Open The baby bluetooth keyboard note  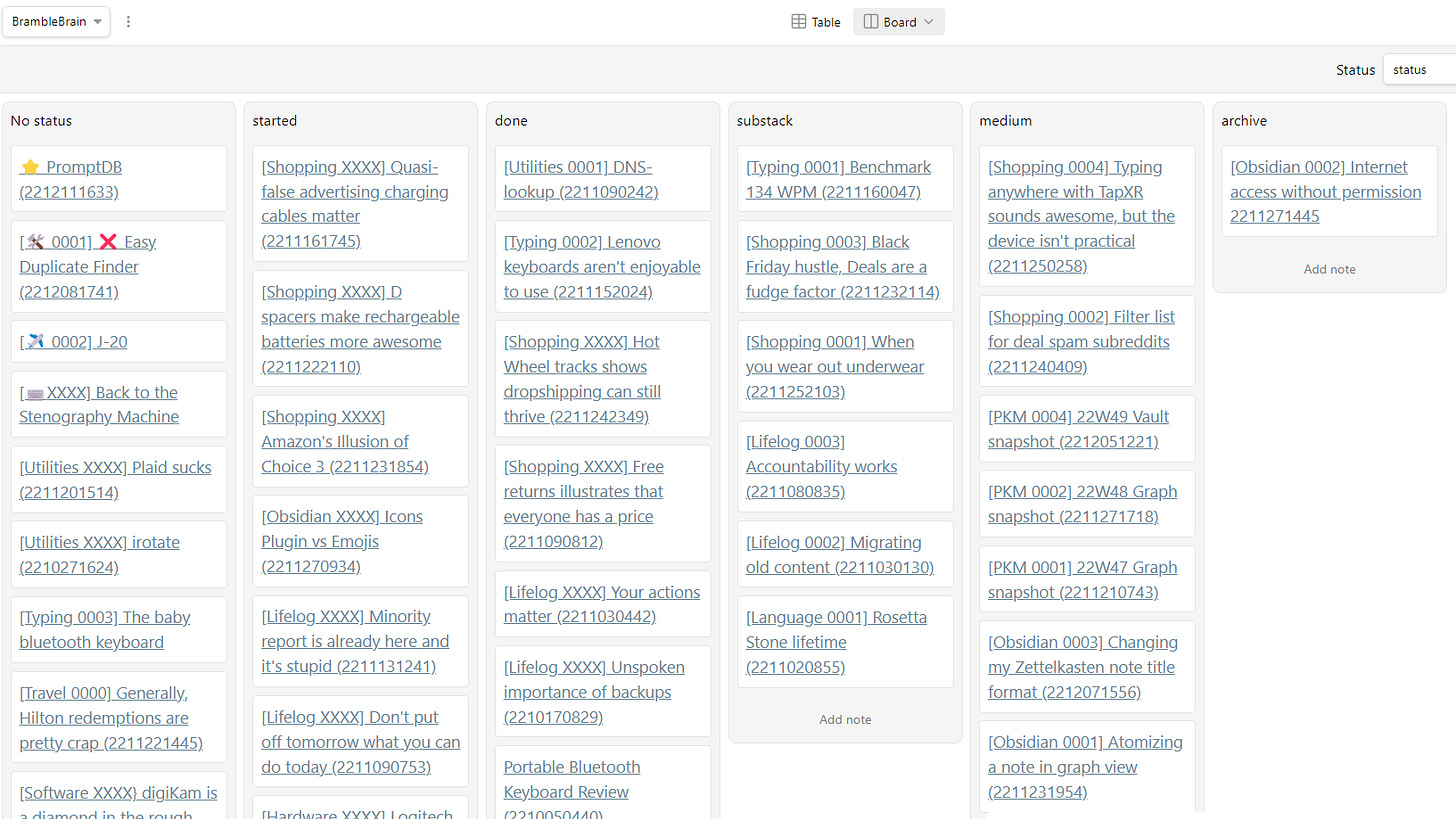[119, 629]
